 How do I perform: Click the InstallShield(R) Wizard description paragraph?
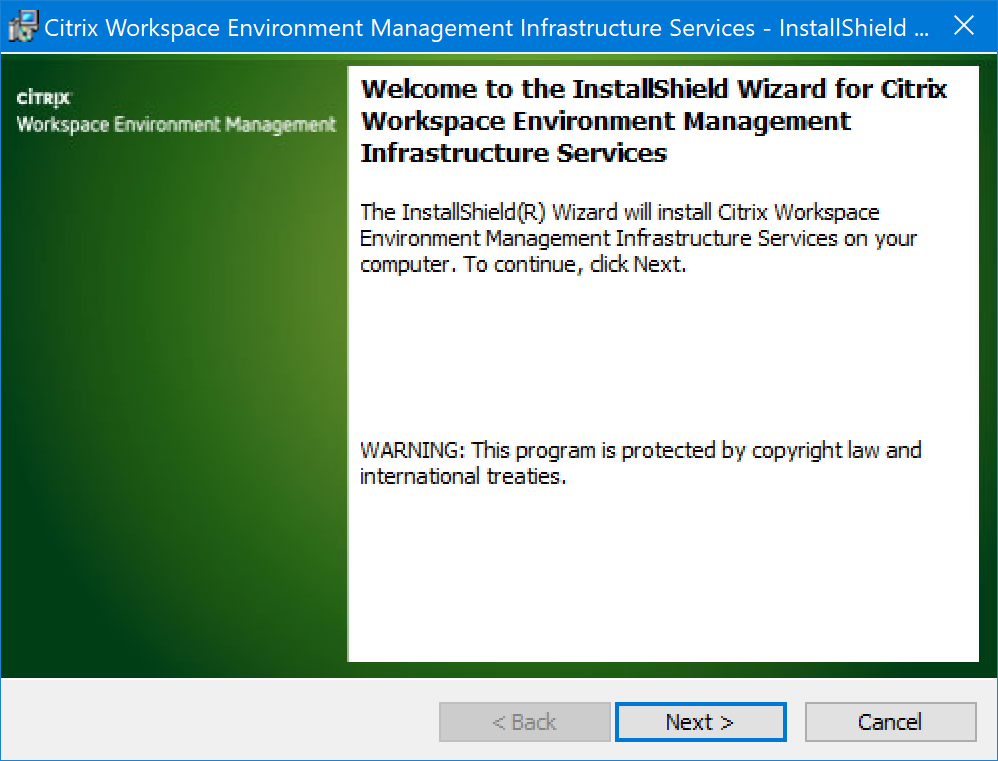[637, 239]
